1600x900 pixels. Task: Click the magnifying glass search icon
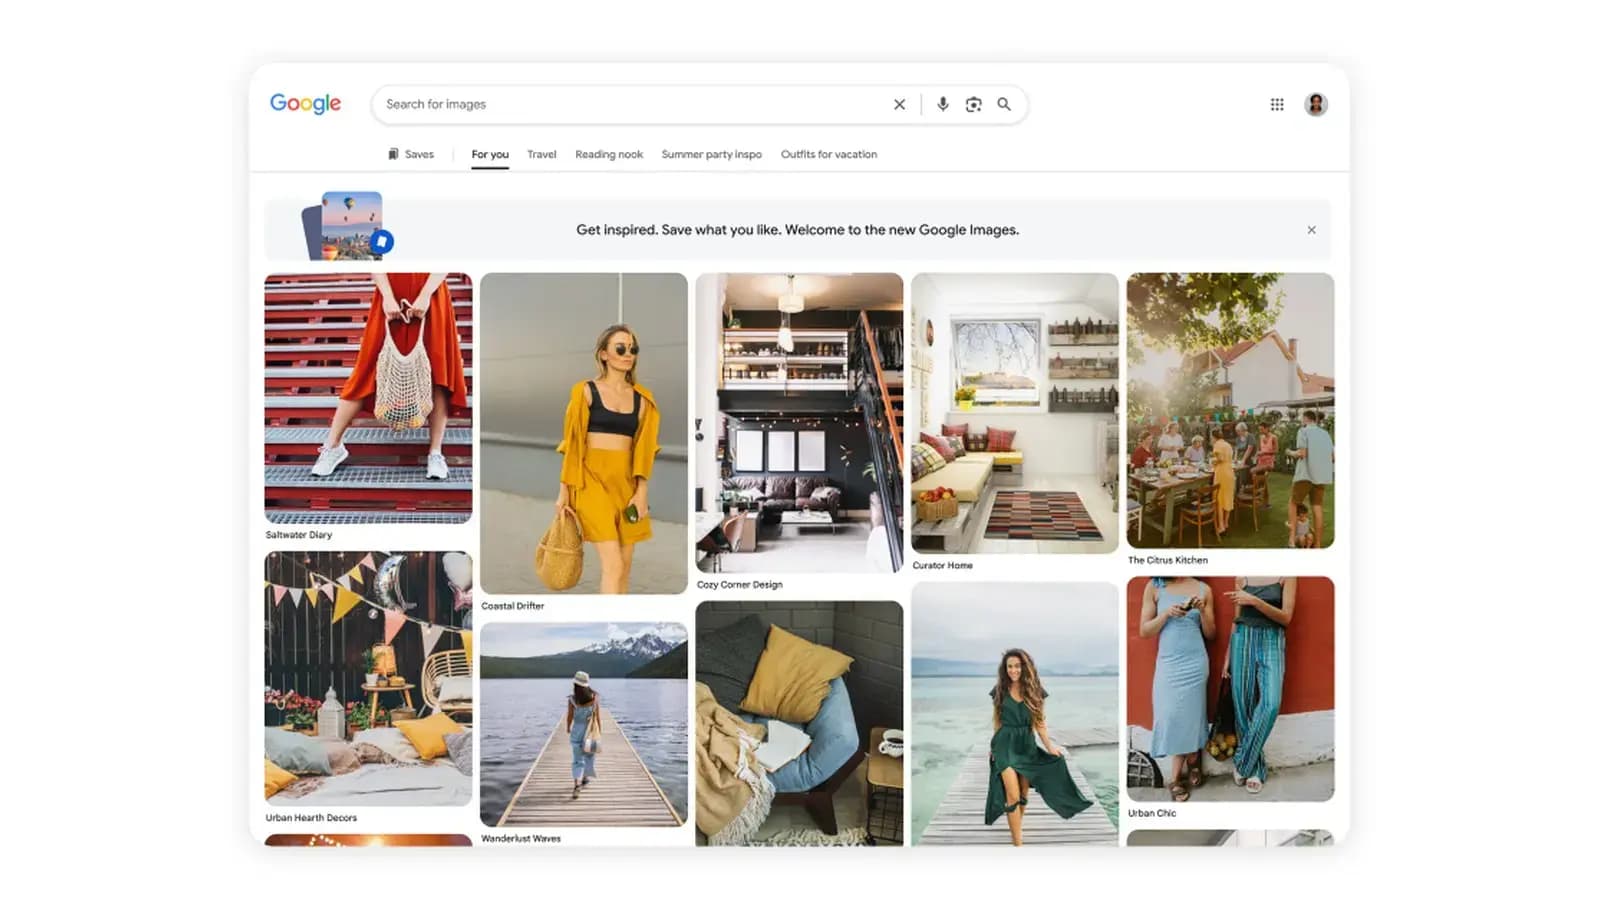click(x=1004, y=104)
